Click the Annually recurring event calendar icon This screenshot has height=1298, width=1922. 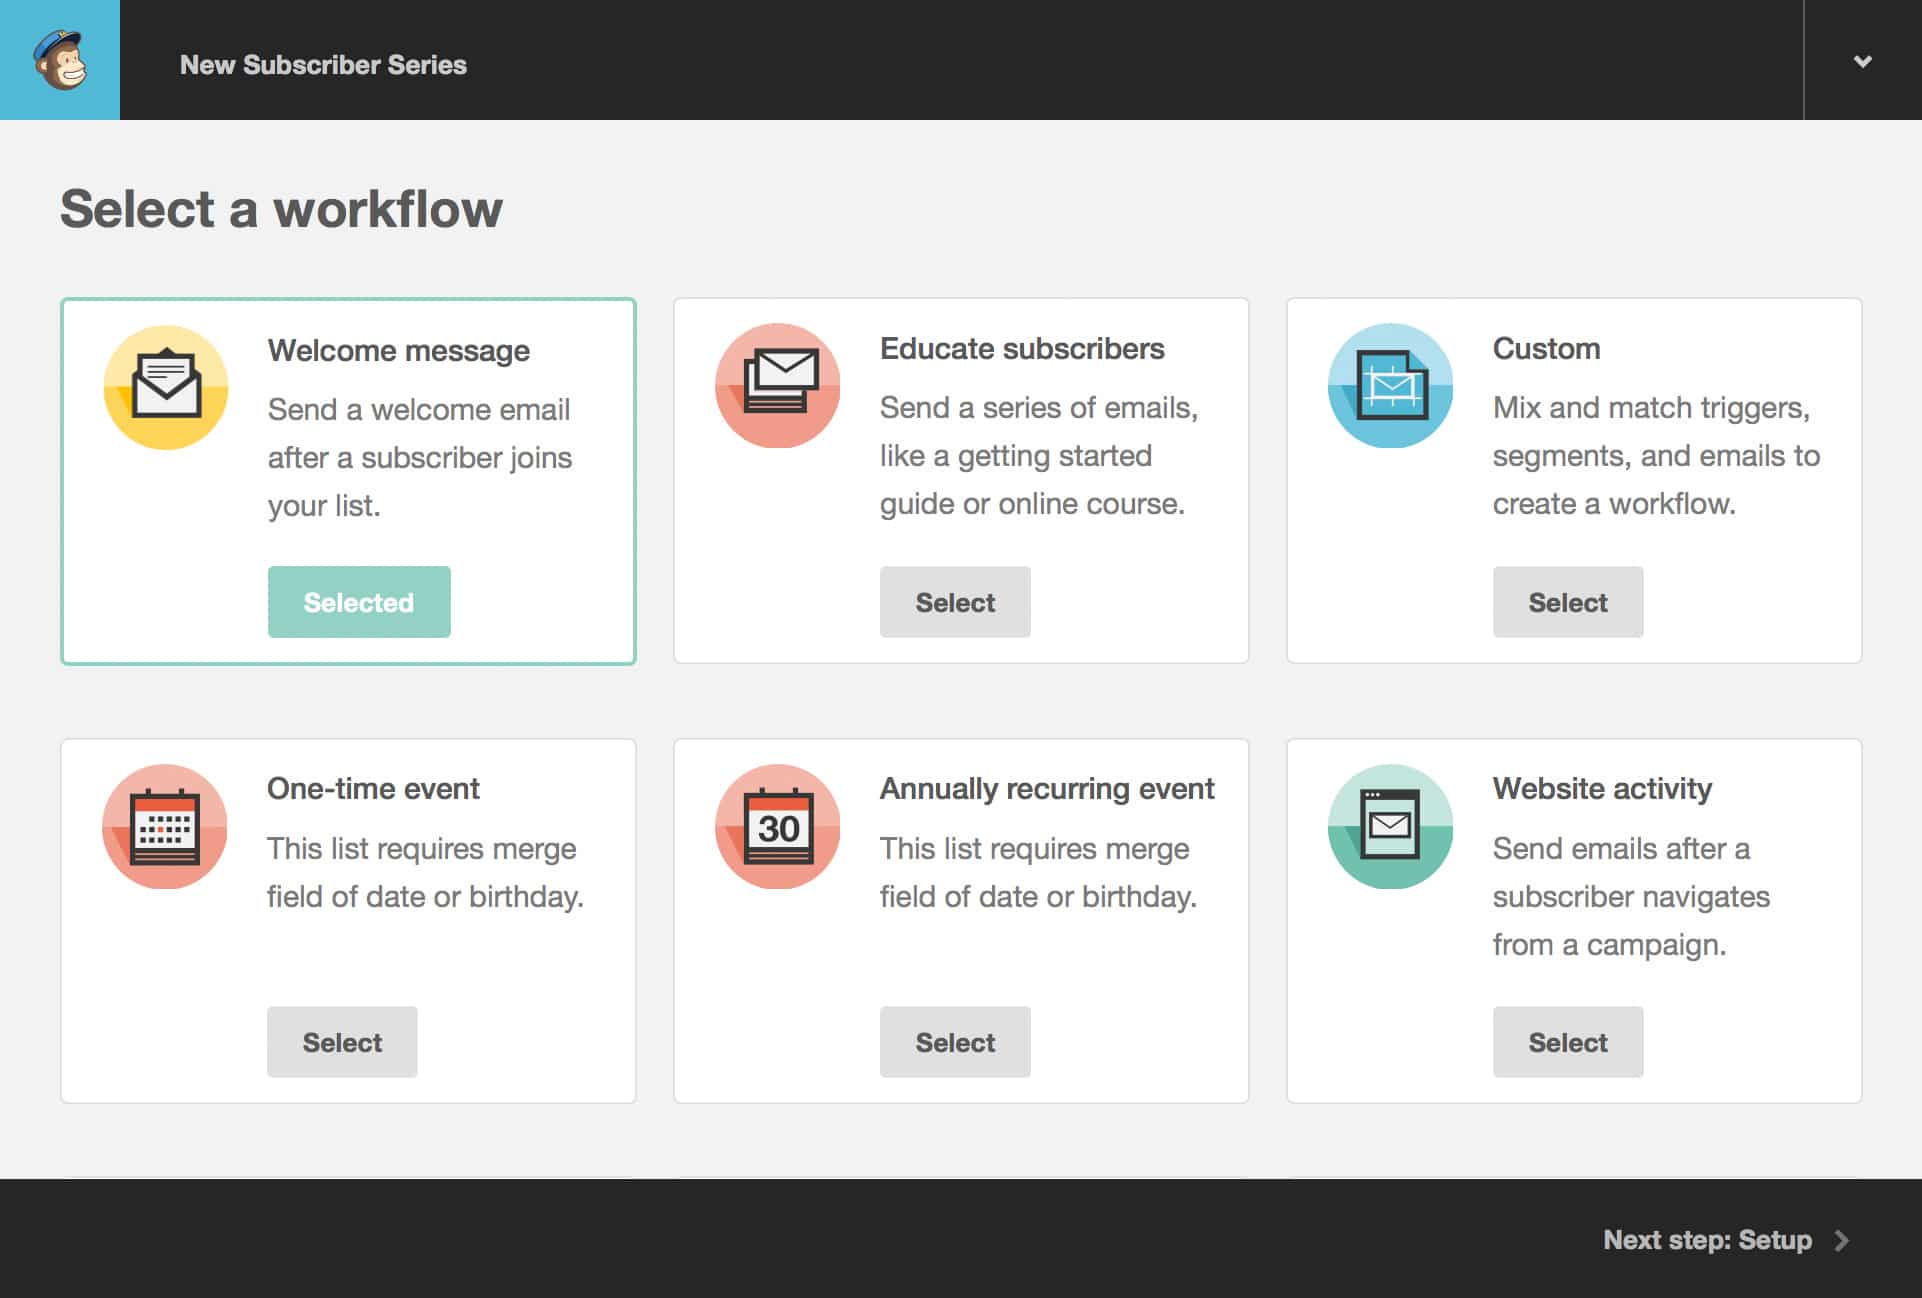[777, 827]
